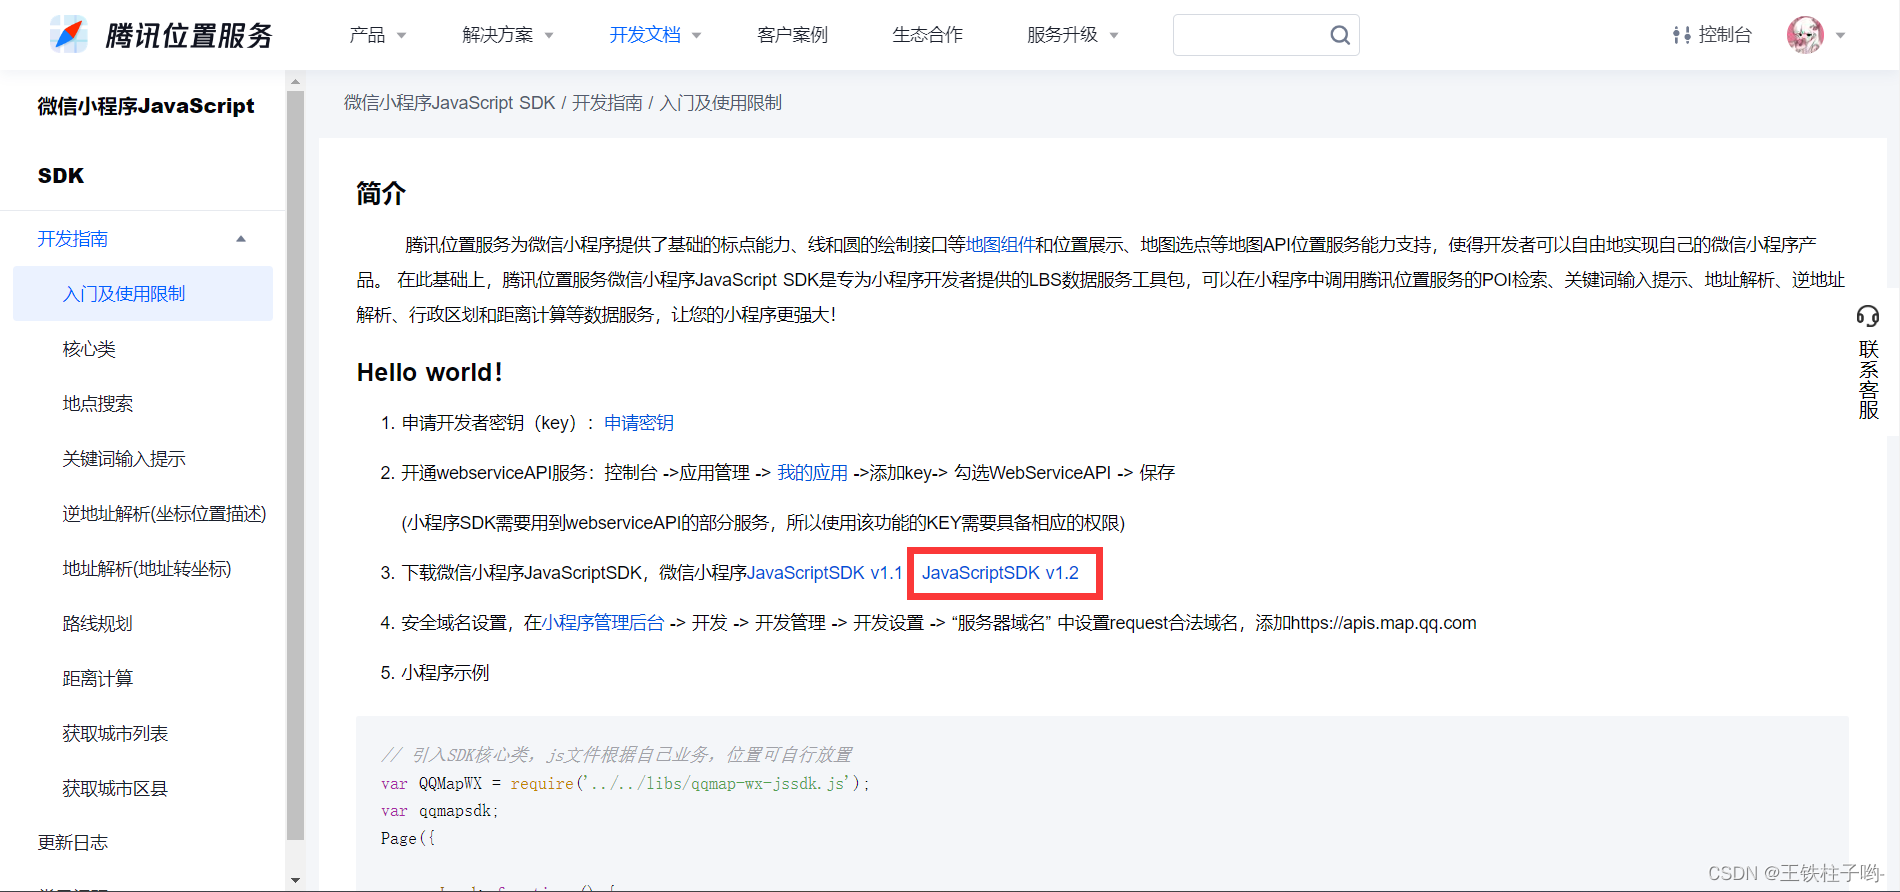The height and width of the screenshot is (892, 1900).
Task: Click breadcrumb 微信小程序JavaScript SDK
Action: pyautogui.click(x=449, y=103)
